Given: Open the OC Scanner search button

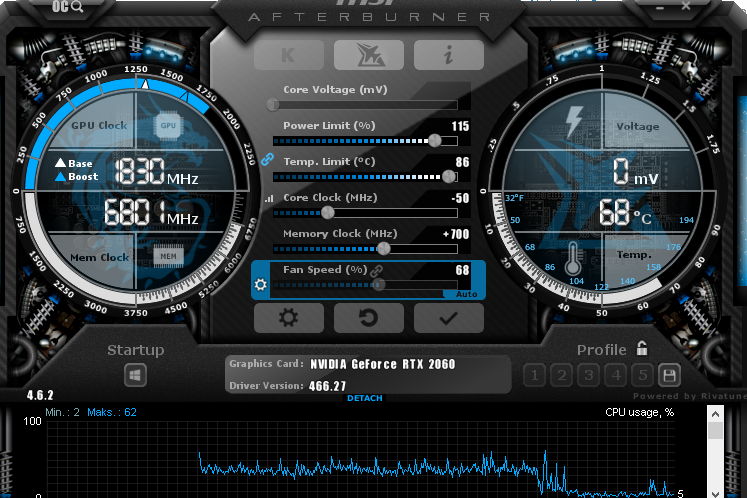Looking at the screenshot, I should pyautogui.click(x=67, y=7).
